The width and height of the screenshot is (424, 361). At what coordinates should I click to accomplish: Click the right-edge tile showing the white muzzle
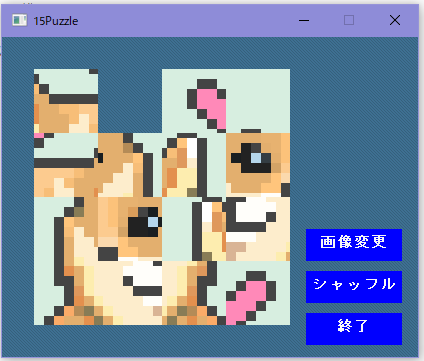pos(258,229)
